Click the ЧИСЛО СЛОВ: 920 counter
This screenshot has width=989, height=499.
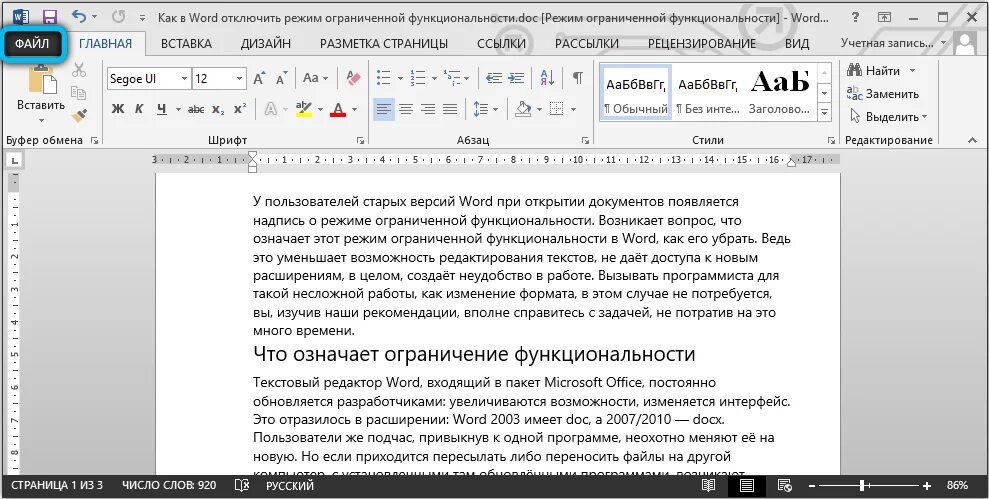168,485
